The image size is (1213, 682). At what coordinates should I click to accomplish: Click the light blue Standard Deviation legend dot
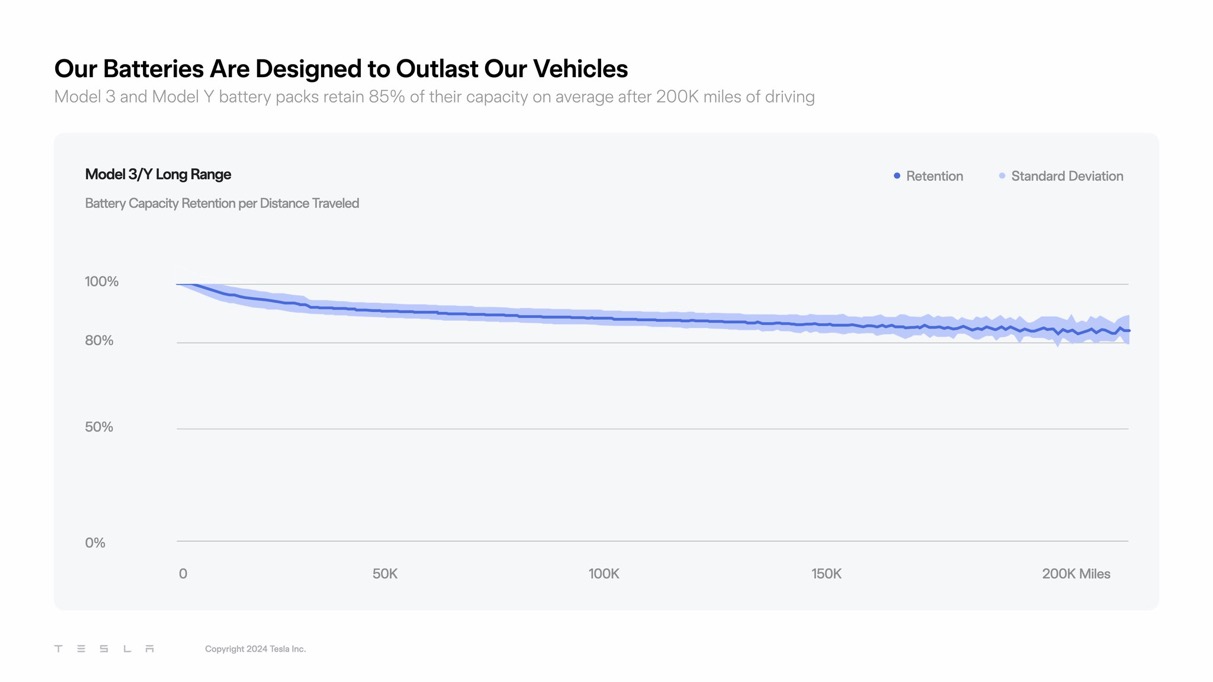point(1002,176)
